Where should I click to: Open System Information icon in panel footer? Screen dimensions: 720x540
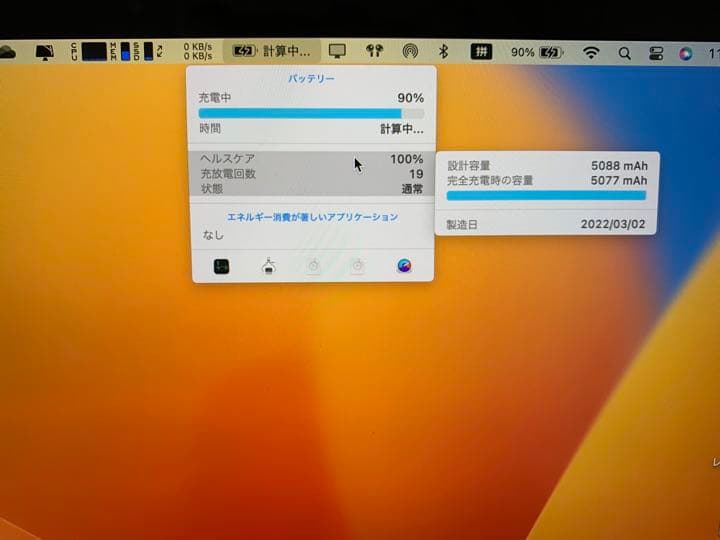point(269,266)
